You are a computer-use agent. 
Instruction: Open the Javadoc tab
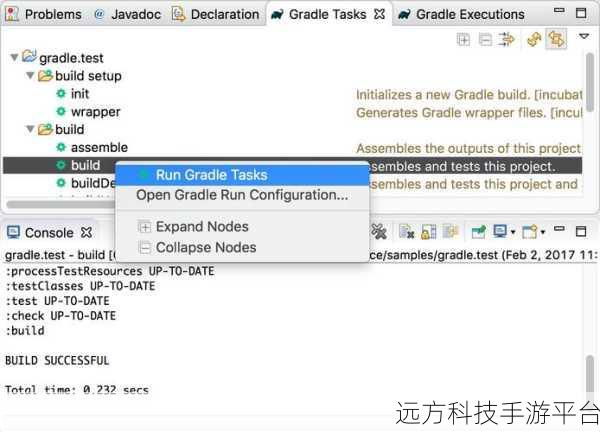[127, 14]
